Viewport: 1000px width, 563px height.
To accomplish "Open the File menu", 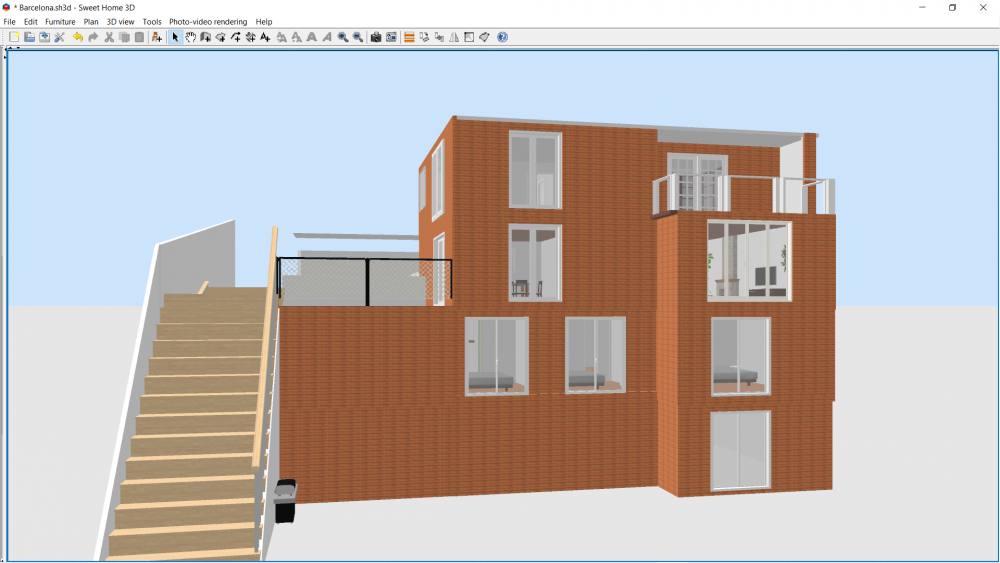I will (10, 21).
